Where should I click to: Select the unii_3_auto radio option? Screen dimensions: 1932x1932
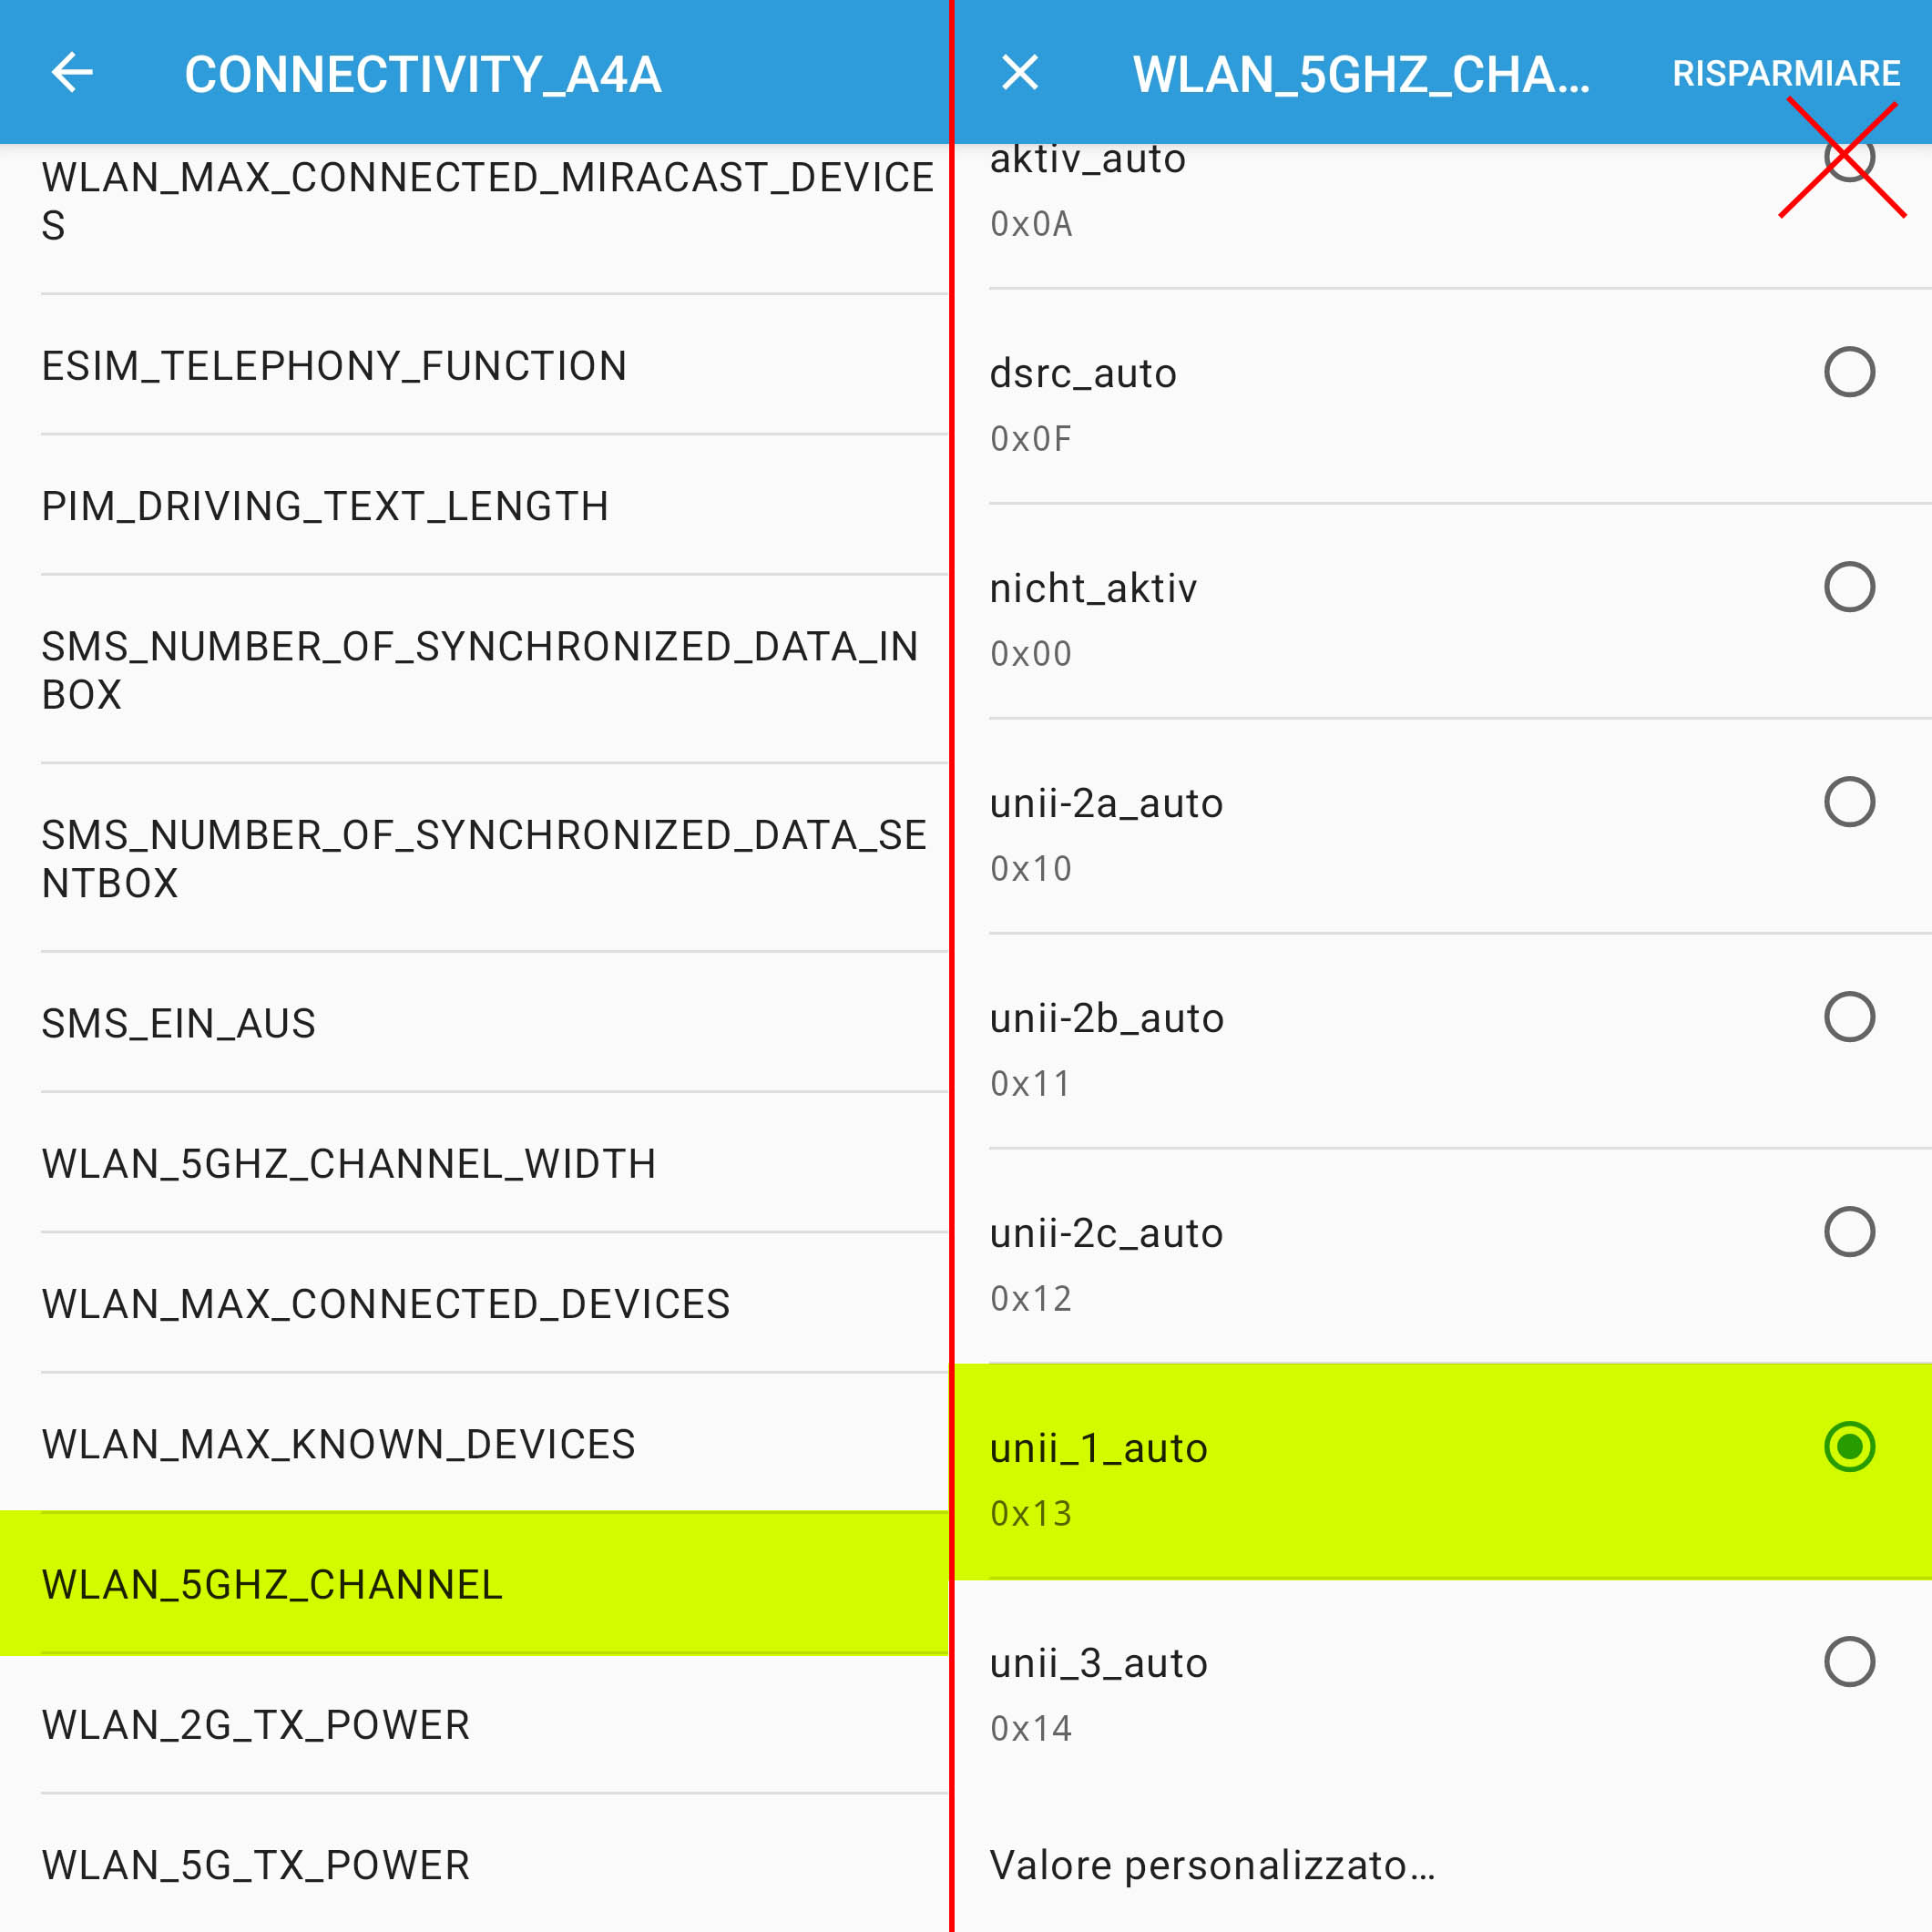tap(1848, 1662)
